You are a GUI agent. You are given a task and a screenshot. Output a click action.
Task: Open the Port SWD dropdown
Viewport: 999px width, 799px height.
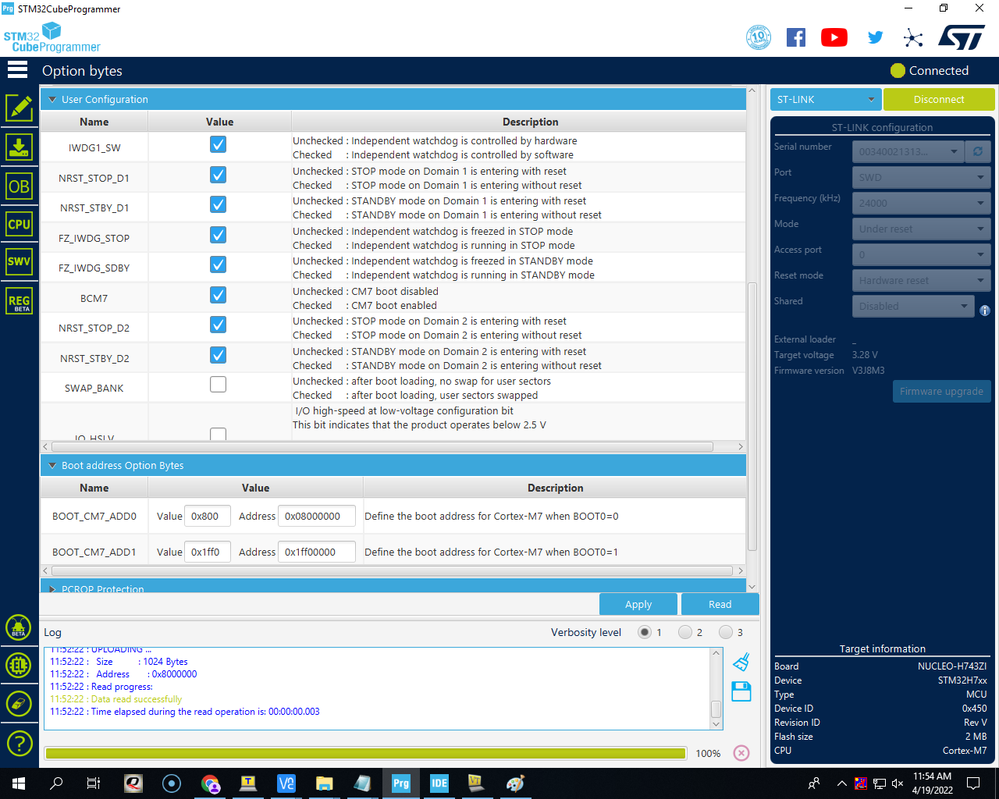click(x=921, y=177)
